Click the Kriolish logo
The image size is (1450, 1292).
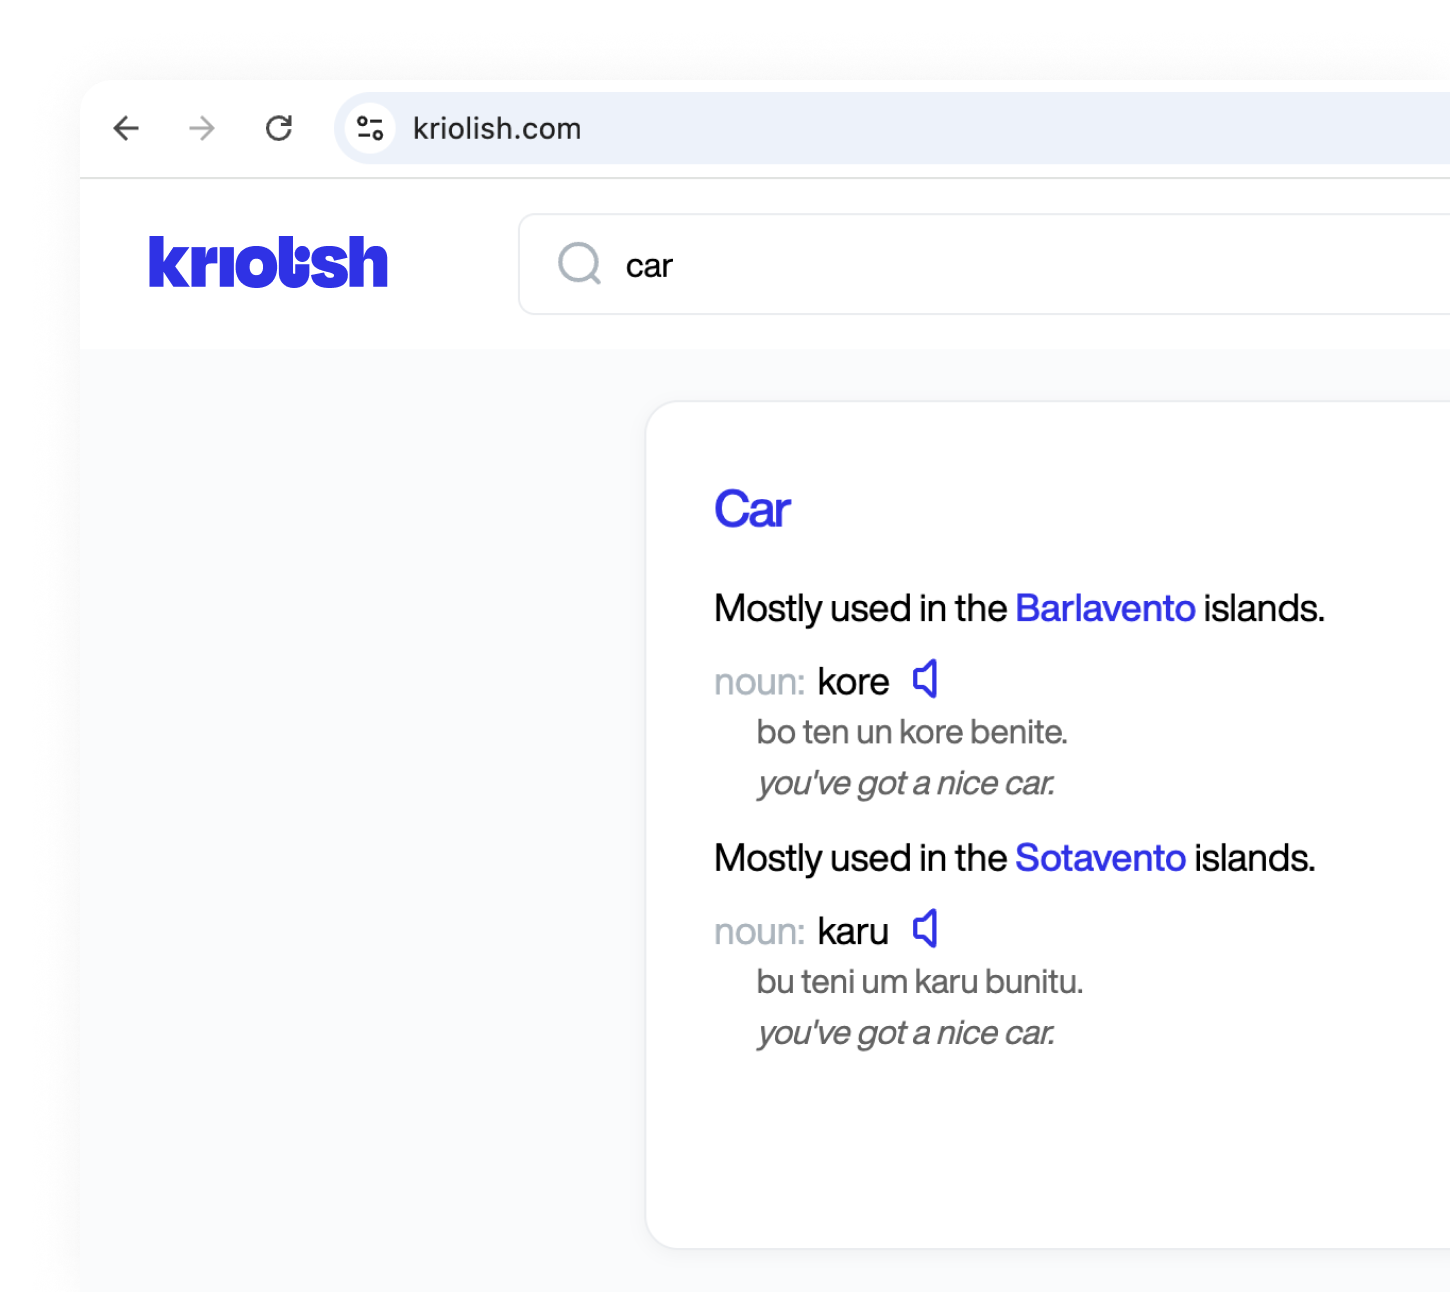(268, 263)
